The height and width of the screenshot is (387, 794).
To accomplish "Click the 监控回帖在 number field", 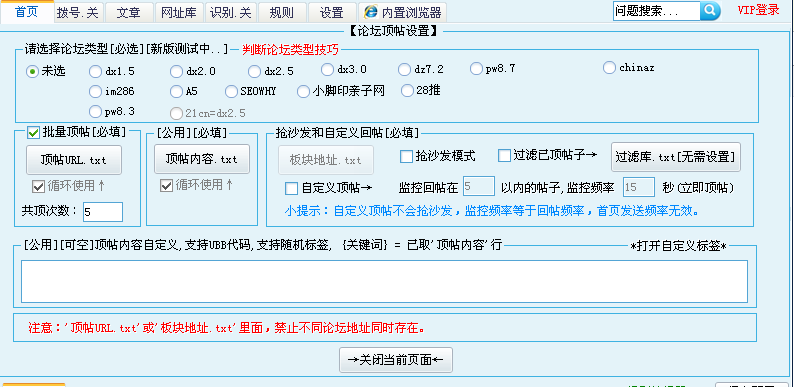I will 479,186.
